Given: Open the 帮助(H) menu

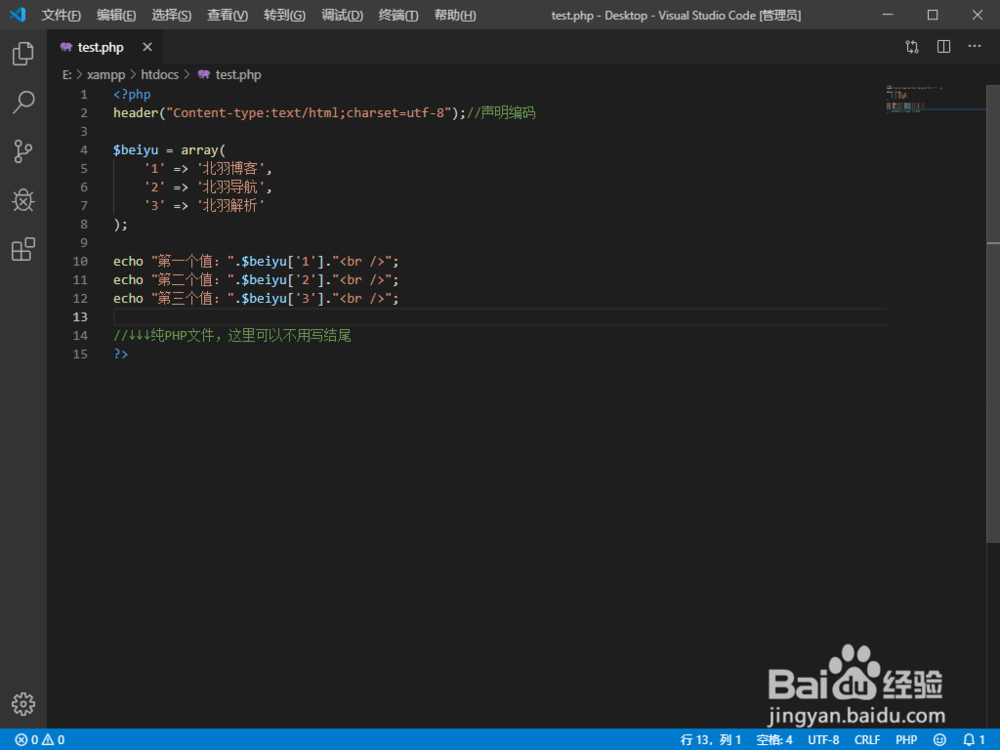Looking at the screenshot, I should (455, 15).
